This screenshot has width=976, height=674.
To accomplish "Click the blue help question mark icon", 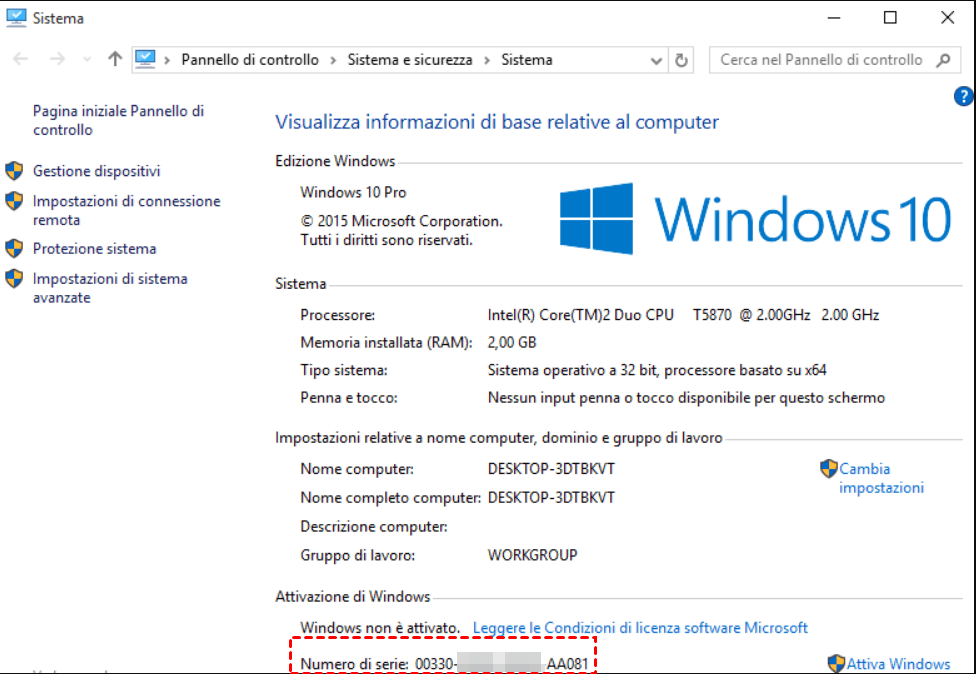I will click(x=964, y=96).
